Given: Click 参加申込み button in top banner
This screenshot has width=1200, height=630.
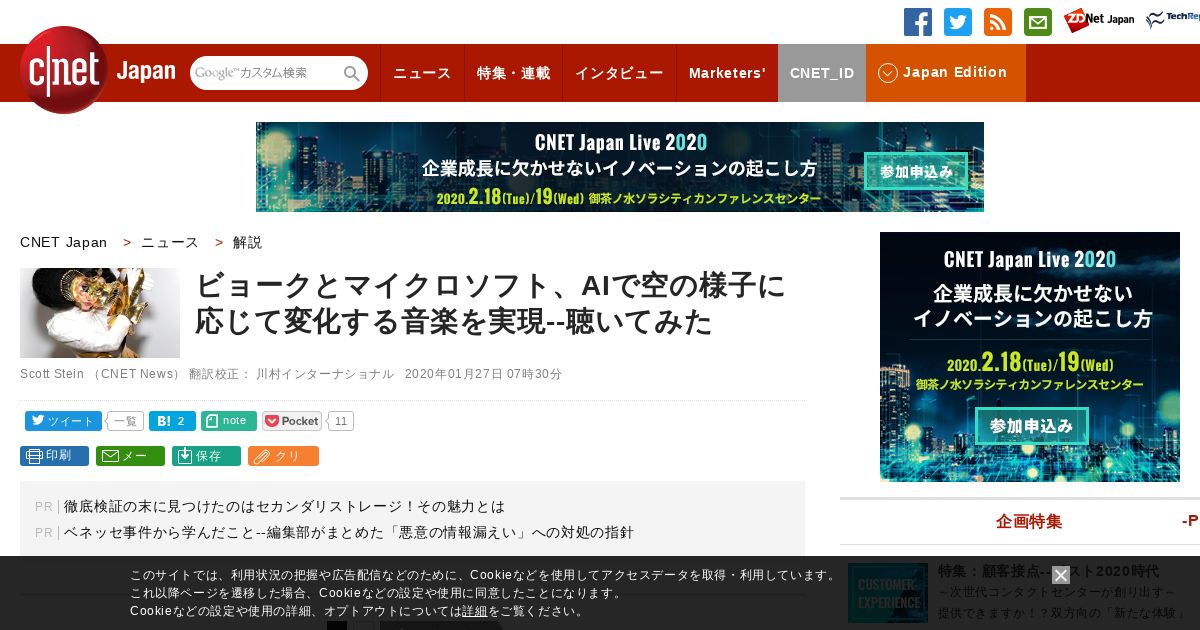Looking at the screenshot, I should pyautogui.click(x=916, y=172).
